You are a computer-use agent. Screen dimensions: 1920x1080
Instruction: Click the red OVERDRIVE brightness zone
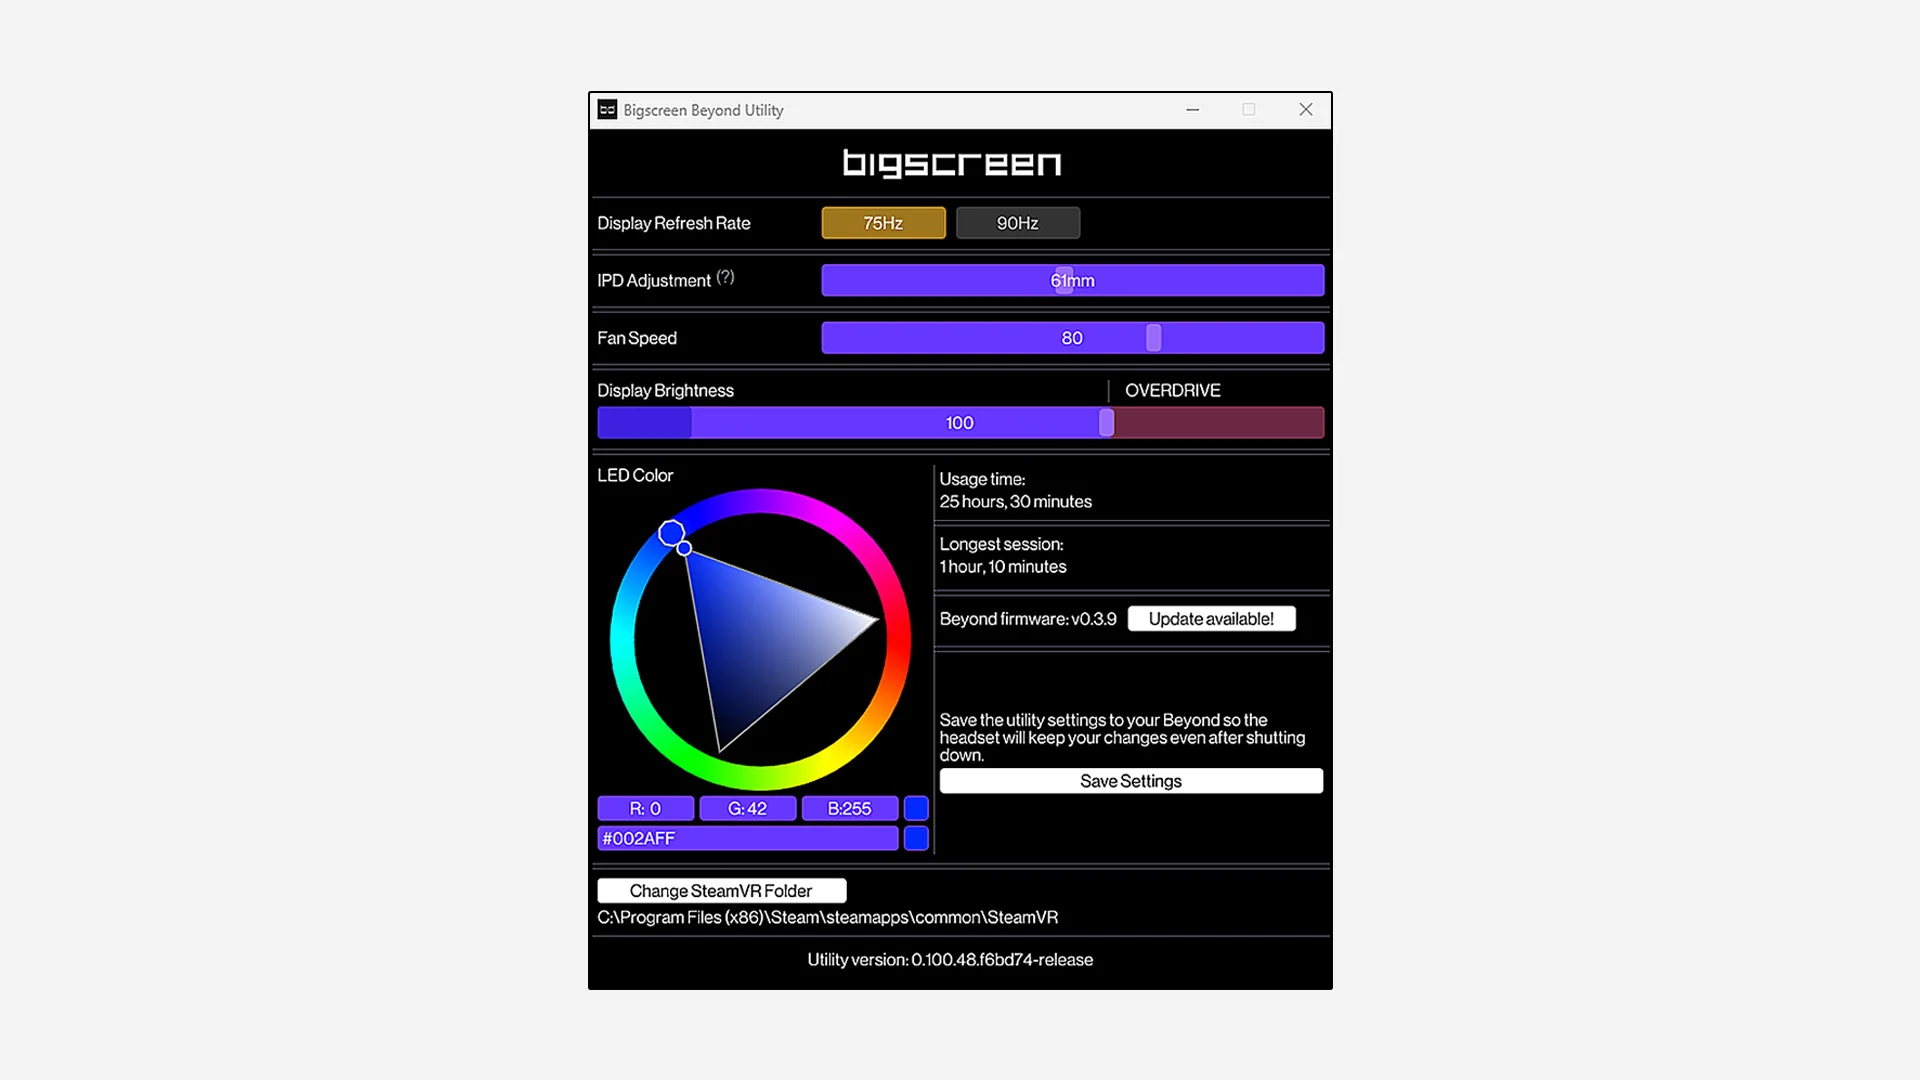click(x=1219, y=423)
